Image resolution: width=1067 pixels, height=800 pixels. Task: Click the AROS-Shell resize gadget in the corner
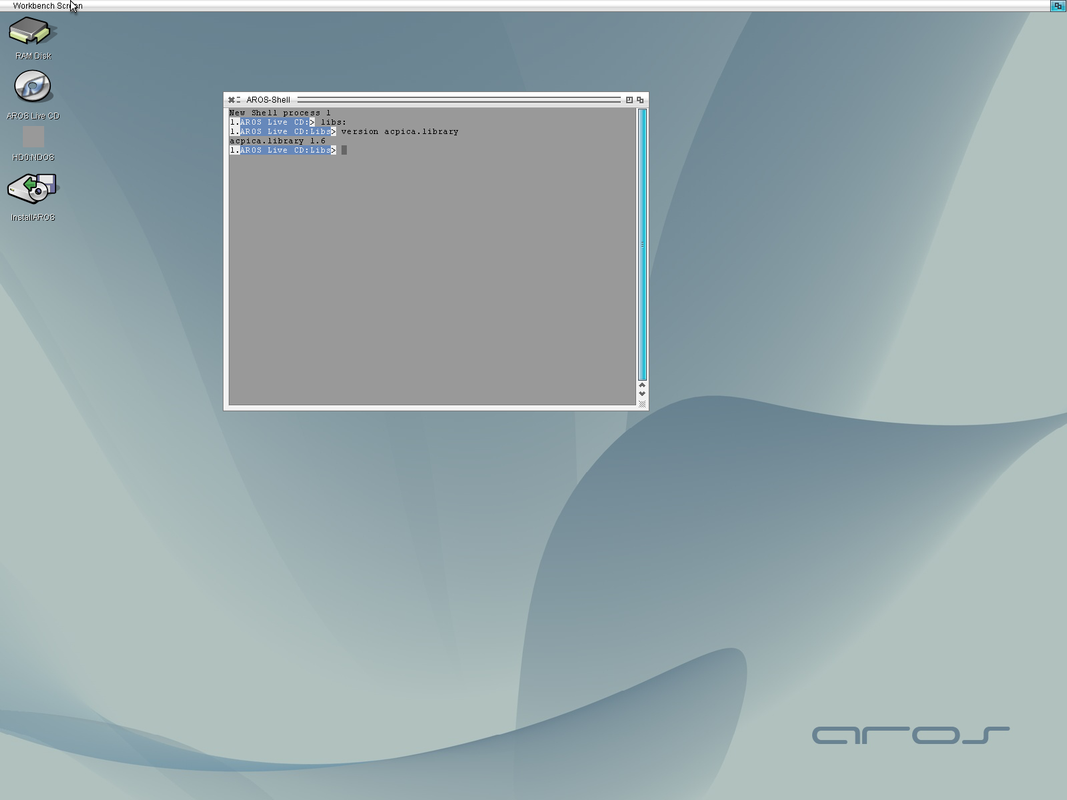[642, 404]
